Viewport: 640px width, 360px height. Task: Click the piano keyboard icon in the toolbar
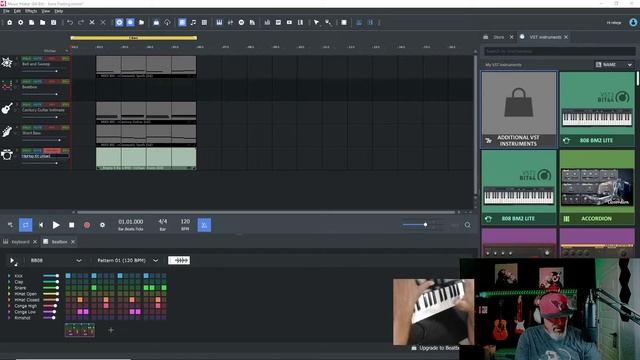pyautogui.click(x=219, y=22)
